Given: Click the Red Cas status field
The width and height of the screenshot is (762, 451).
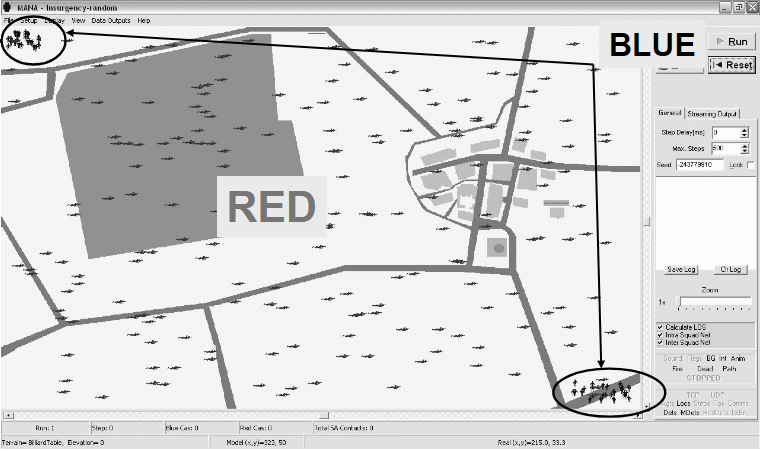Looking at the screenshot, I should point(275,428).
